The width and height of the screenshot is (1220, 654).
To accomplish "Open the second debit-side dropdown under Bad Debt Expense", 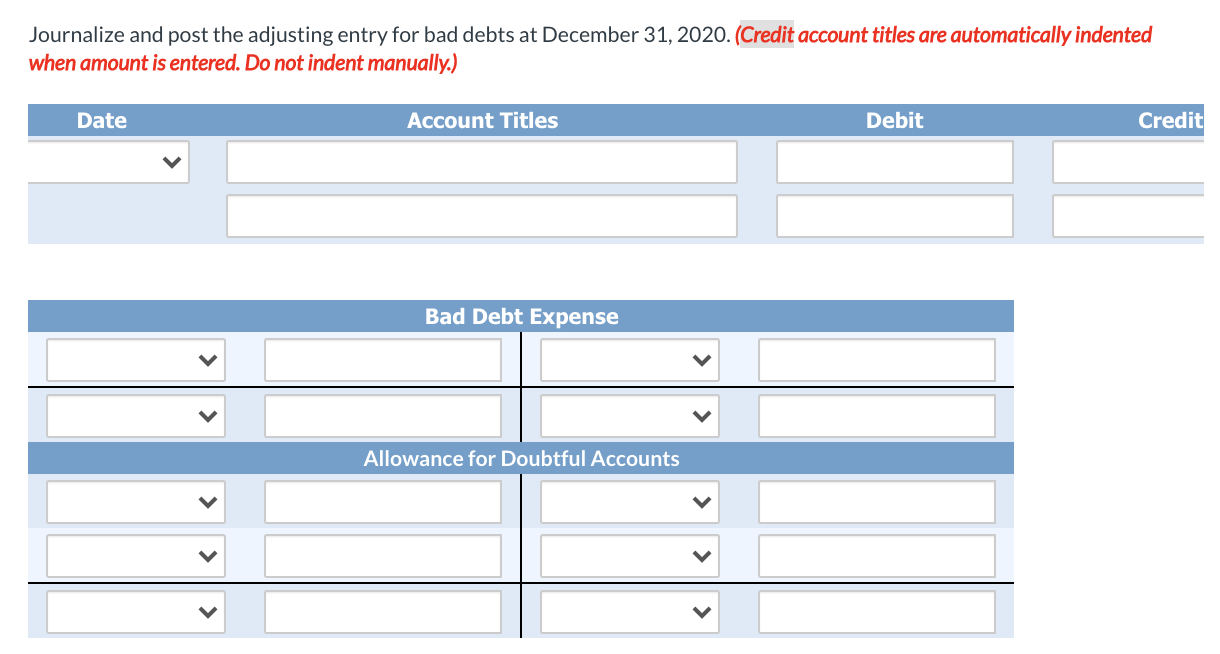I will [135, 415].
